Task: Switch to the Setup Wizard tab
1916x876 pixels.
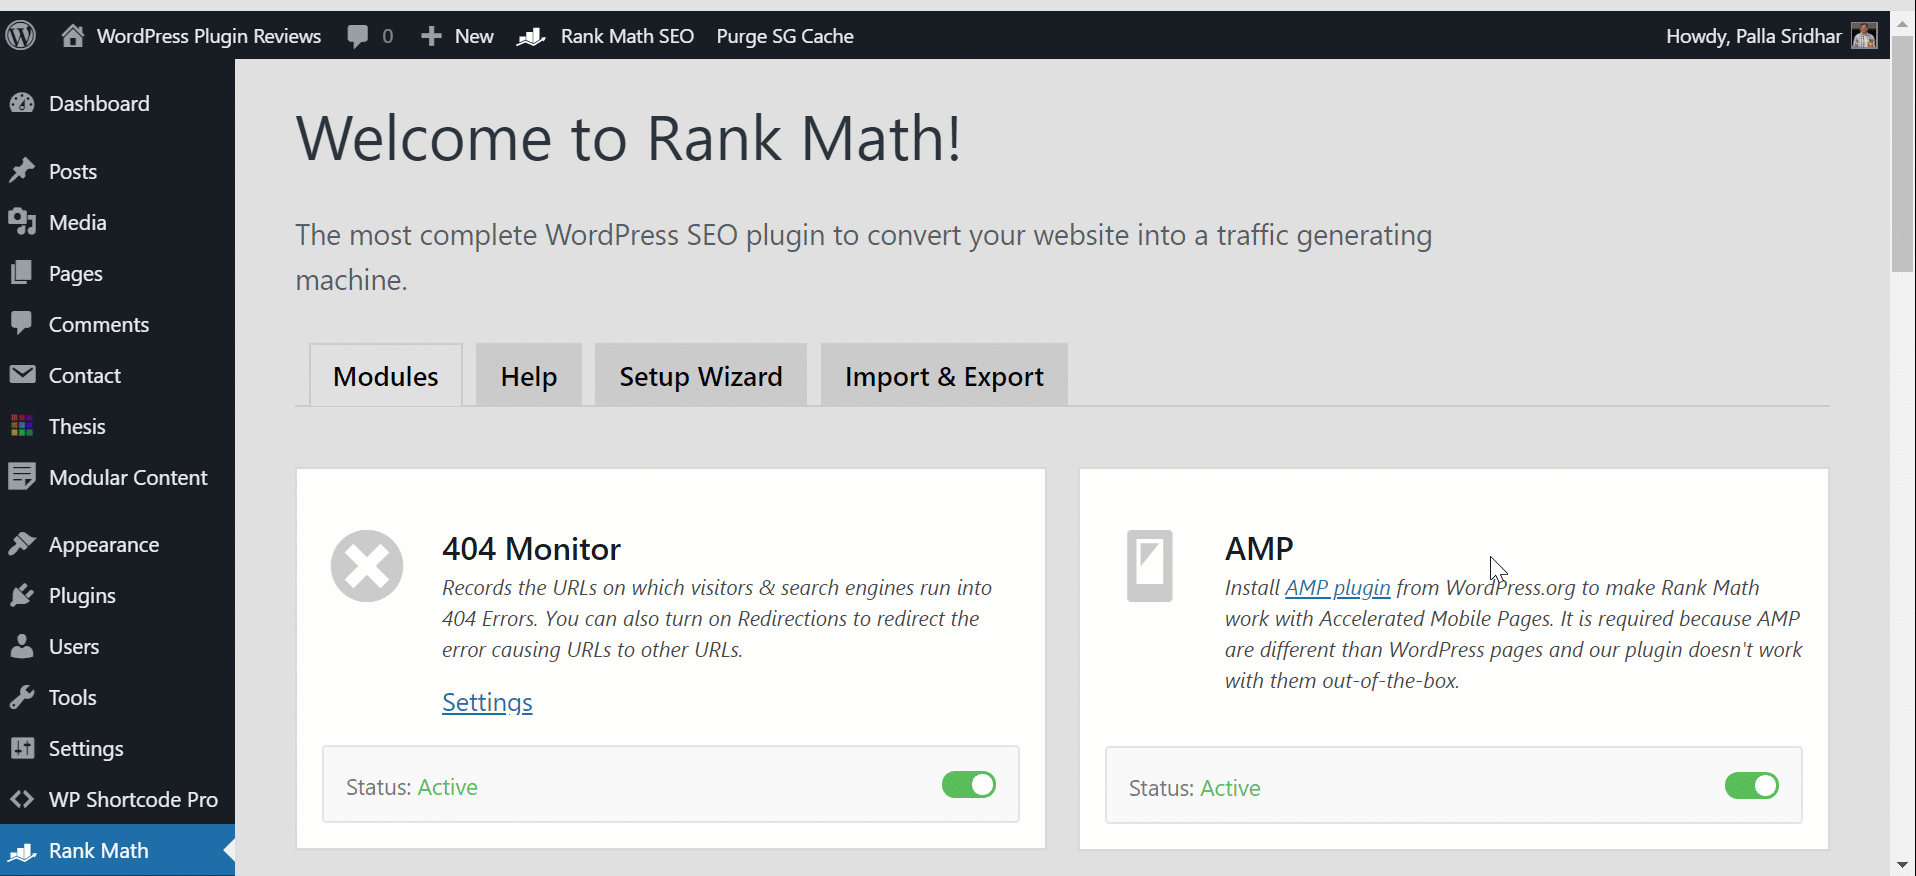Action: click(700, 376)
